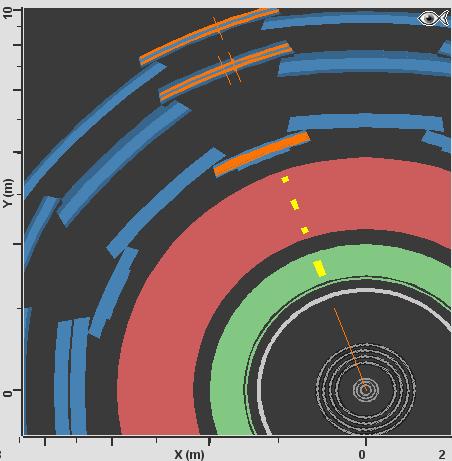Click the 2 tick label on X axis
The image size is (452, 461).
[442, 455]
